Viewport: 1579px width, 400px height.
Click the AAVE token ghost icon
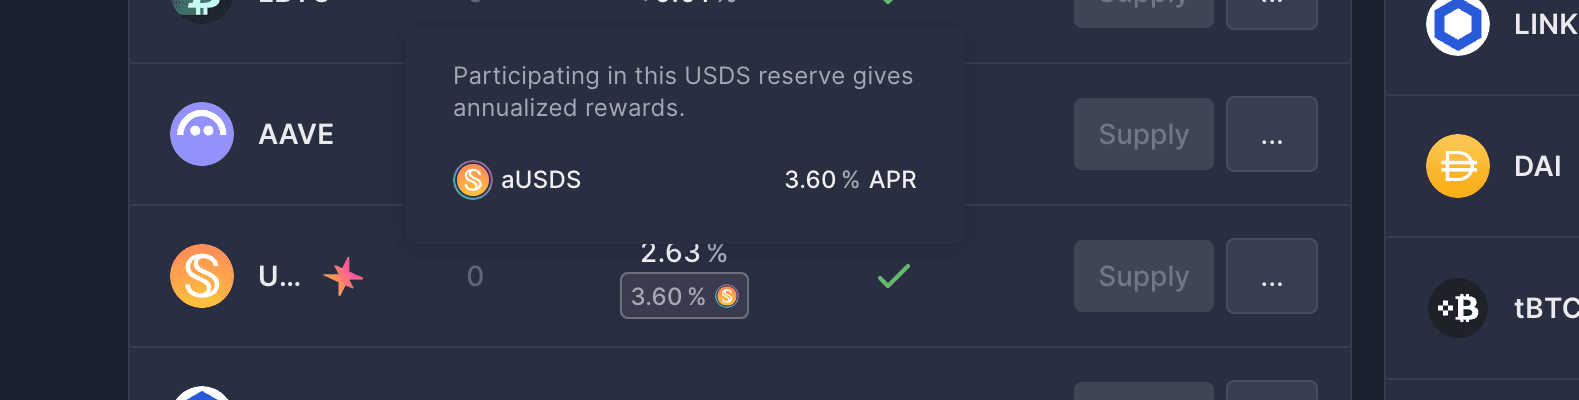click(202, 134)
